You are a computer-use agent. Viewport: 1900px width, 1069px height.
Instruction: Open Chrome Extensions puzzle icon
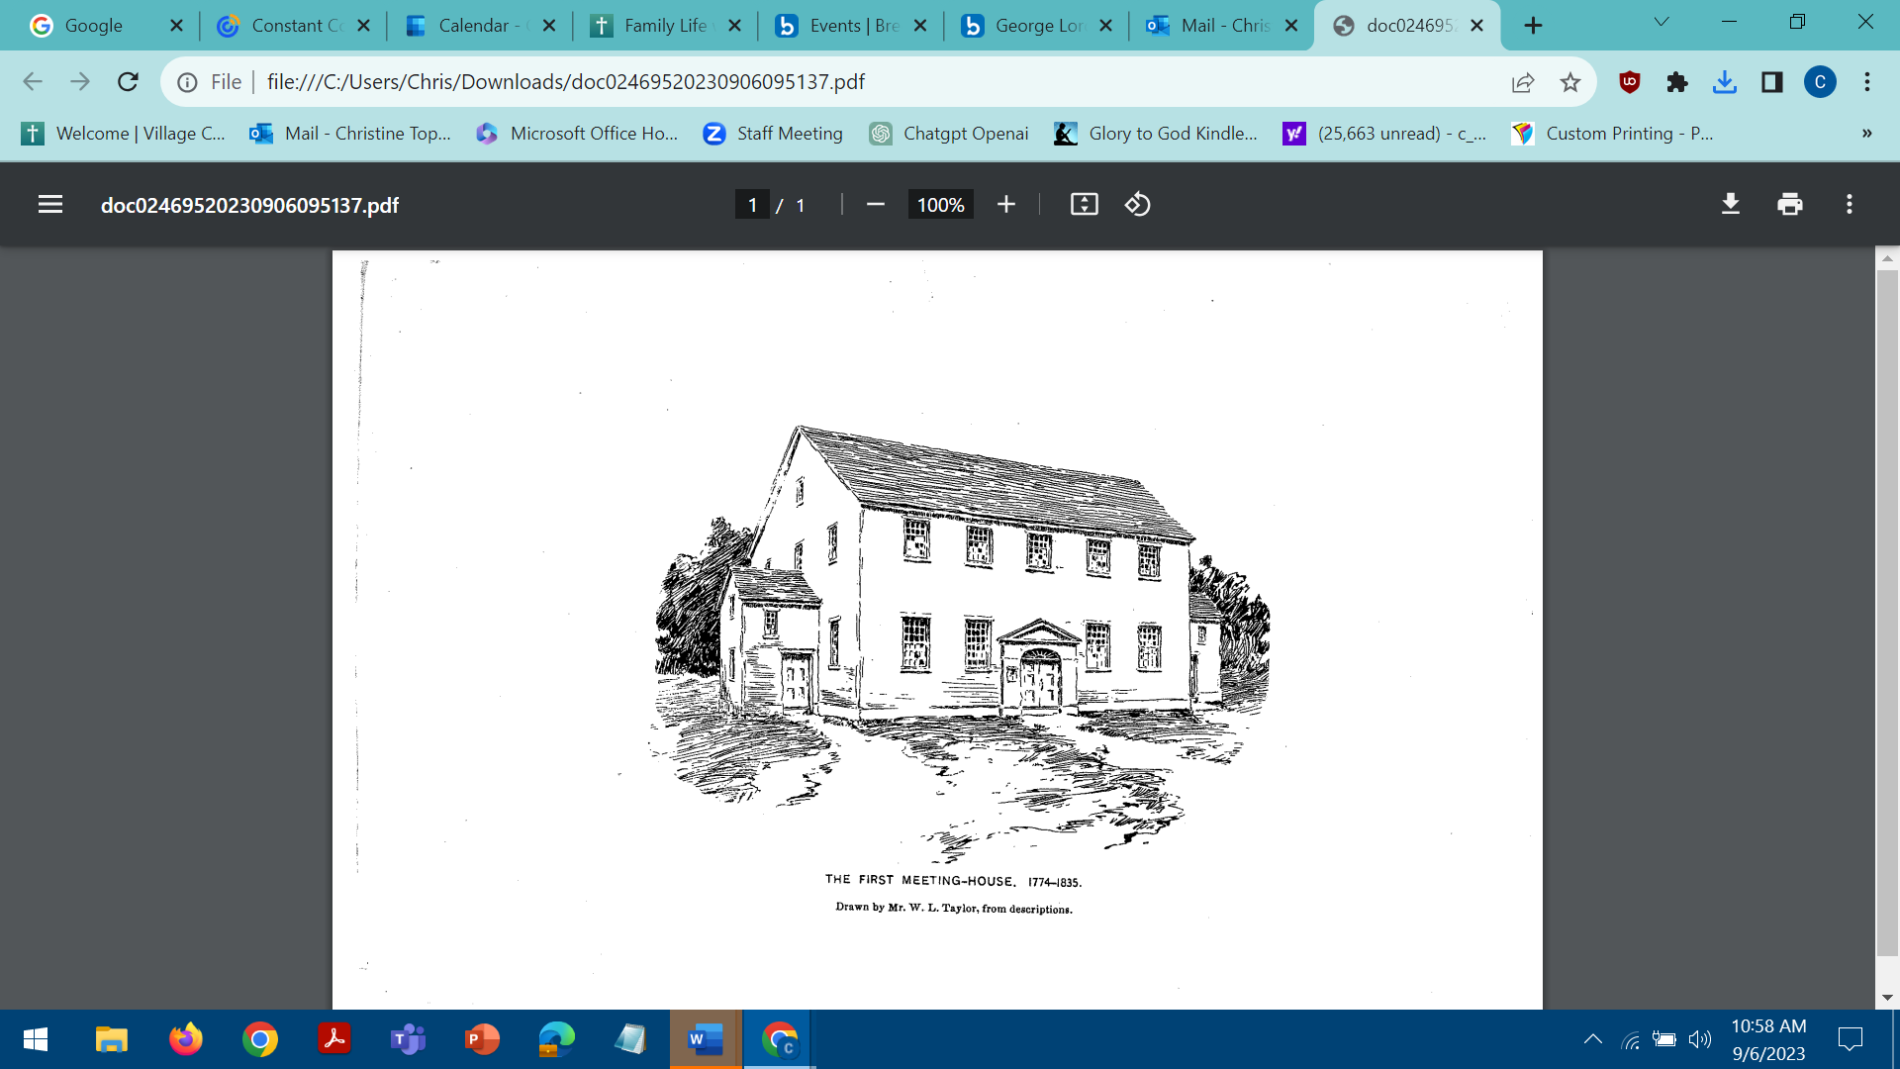point(1677,82)
